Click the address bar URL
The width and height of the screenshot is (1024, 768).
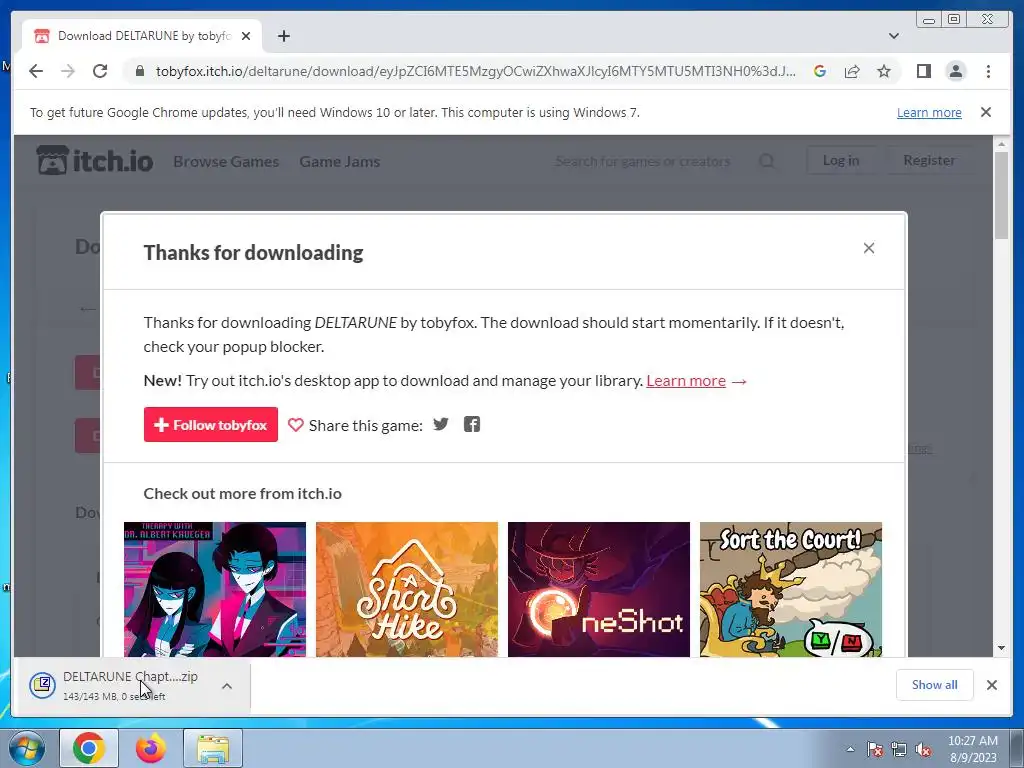click(x=475, y=71)
